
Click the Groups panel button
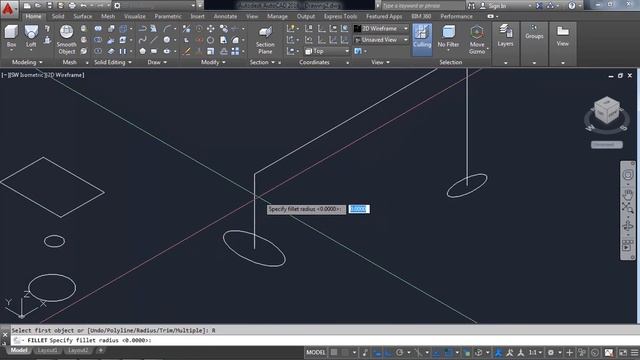pyautogui.click(x=534, y=33)
